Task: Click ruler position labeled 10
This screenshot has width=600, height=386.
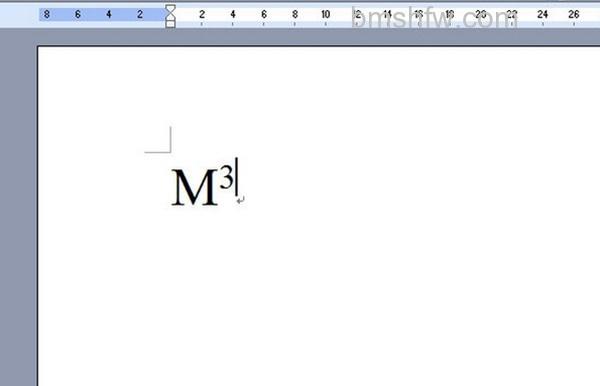Action: 326,15
